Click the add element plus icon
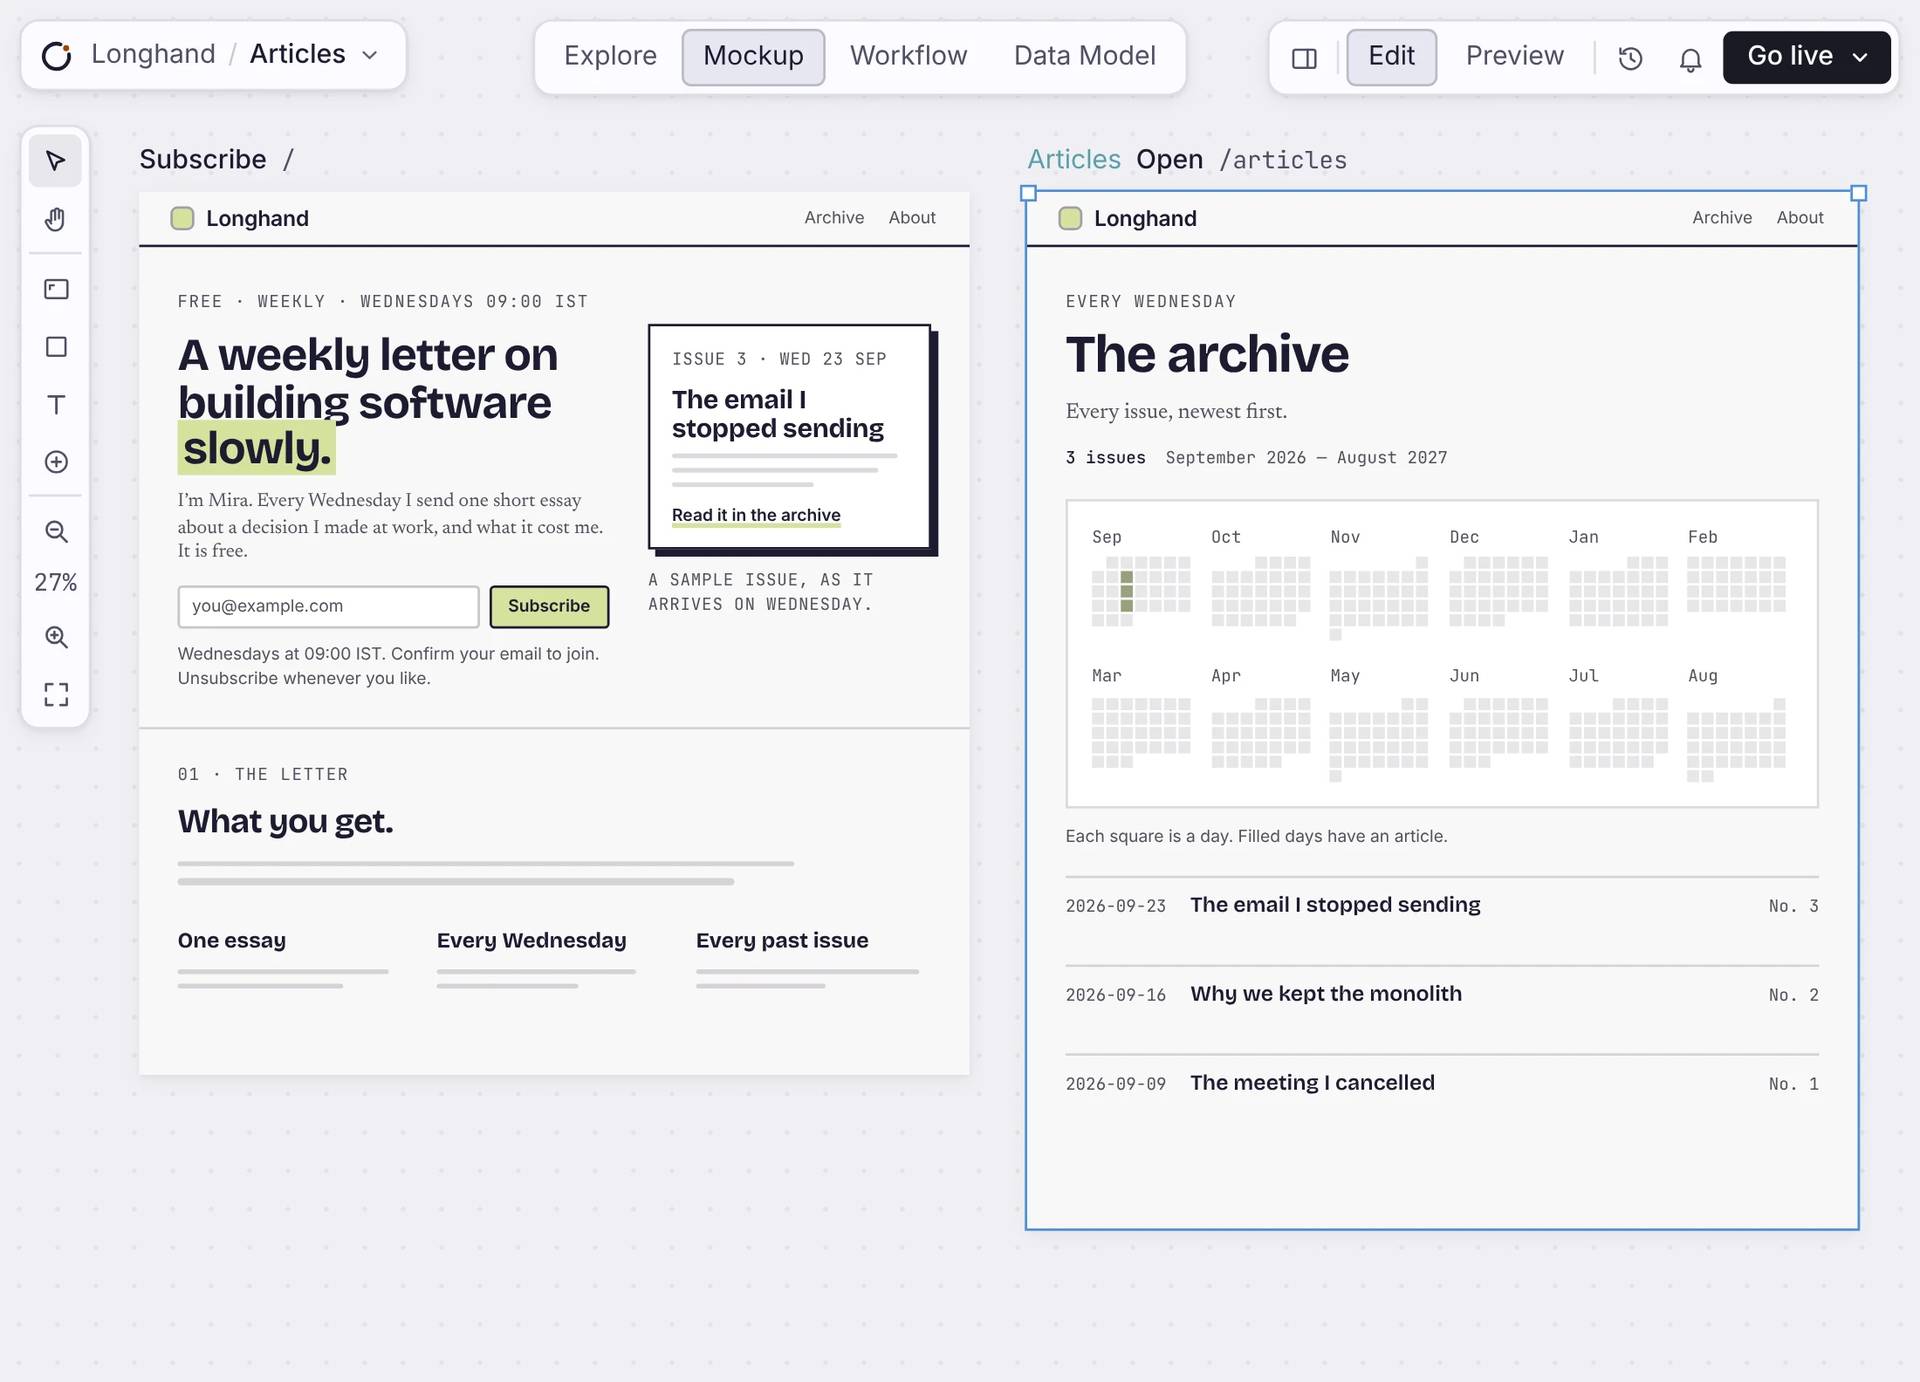This screenshot has width=1920, height=1382. [56, 462]
